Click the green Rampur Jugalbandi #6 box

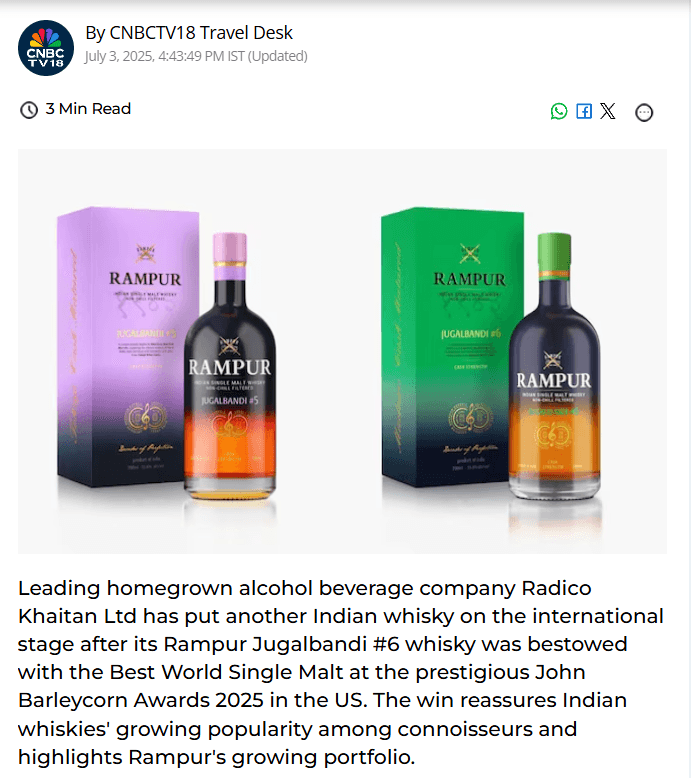(x=452, y=346)
